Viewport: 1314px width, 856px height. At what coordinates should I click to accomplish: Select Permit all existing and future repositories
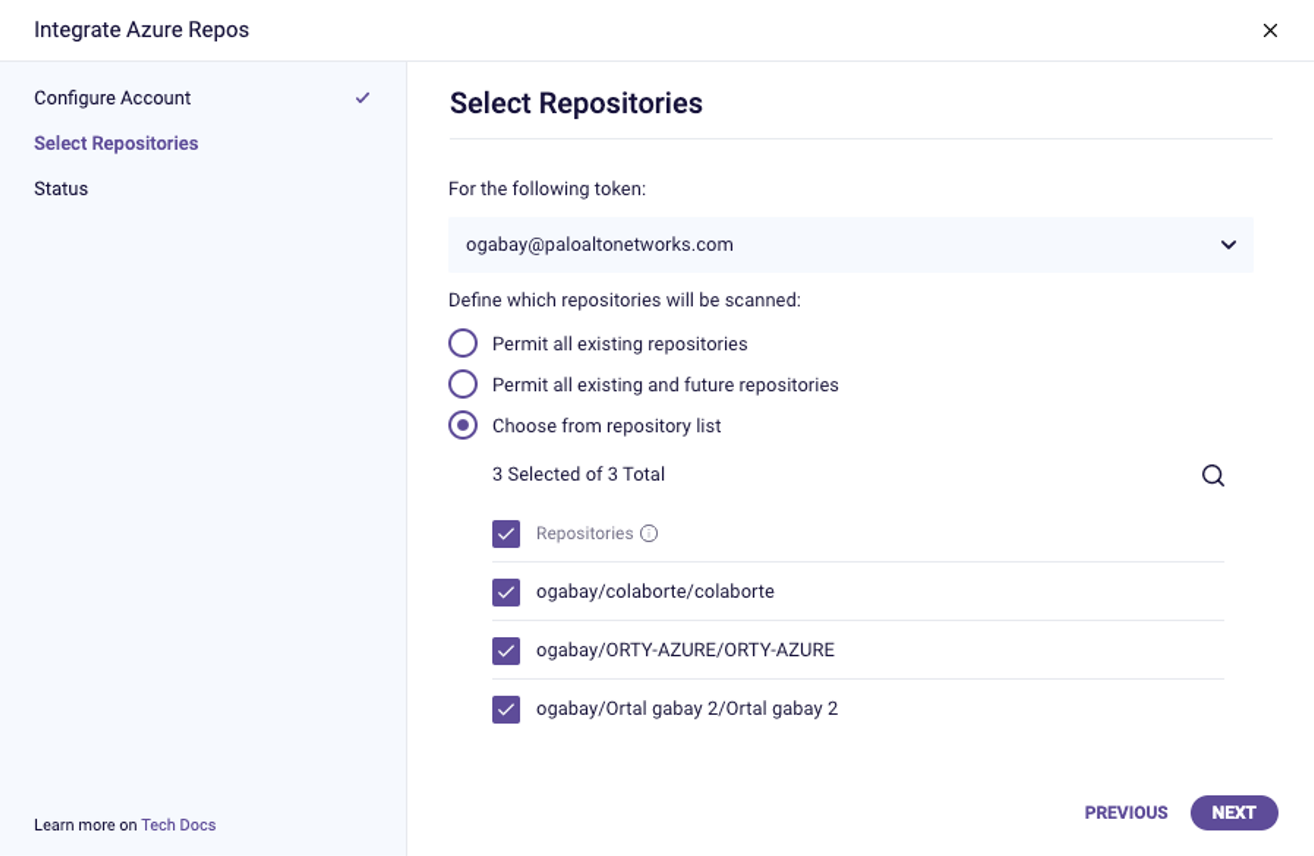(463, 385)
